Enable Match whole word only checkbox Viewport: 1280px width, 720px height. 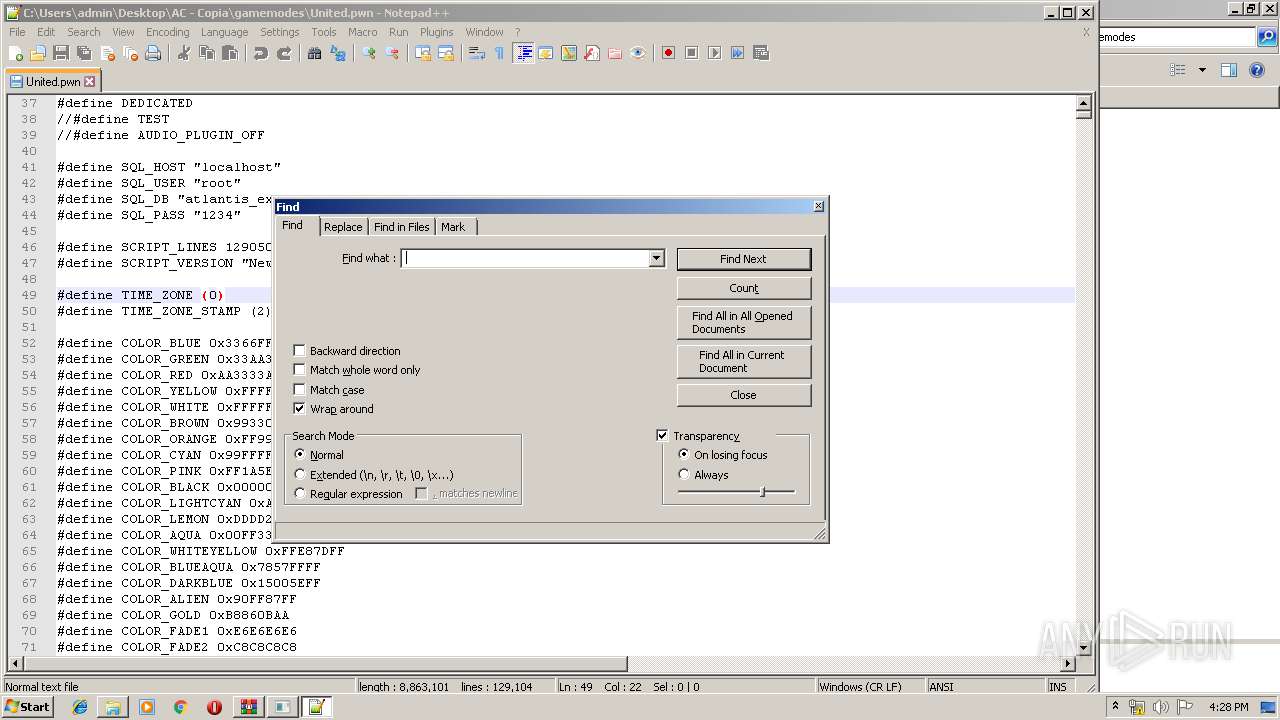[299, 370]
